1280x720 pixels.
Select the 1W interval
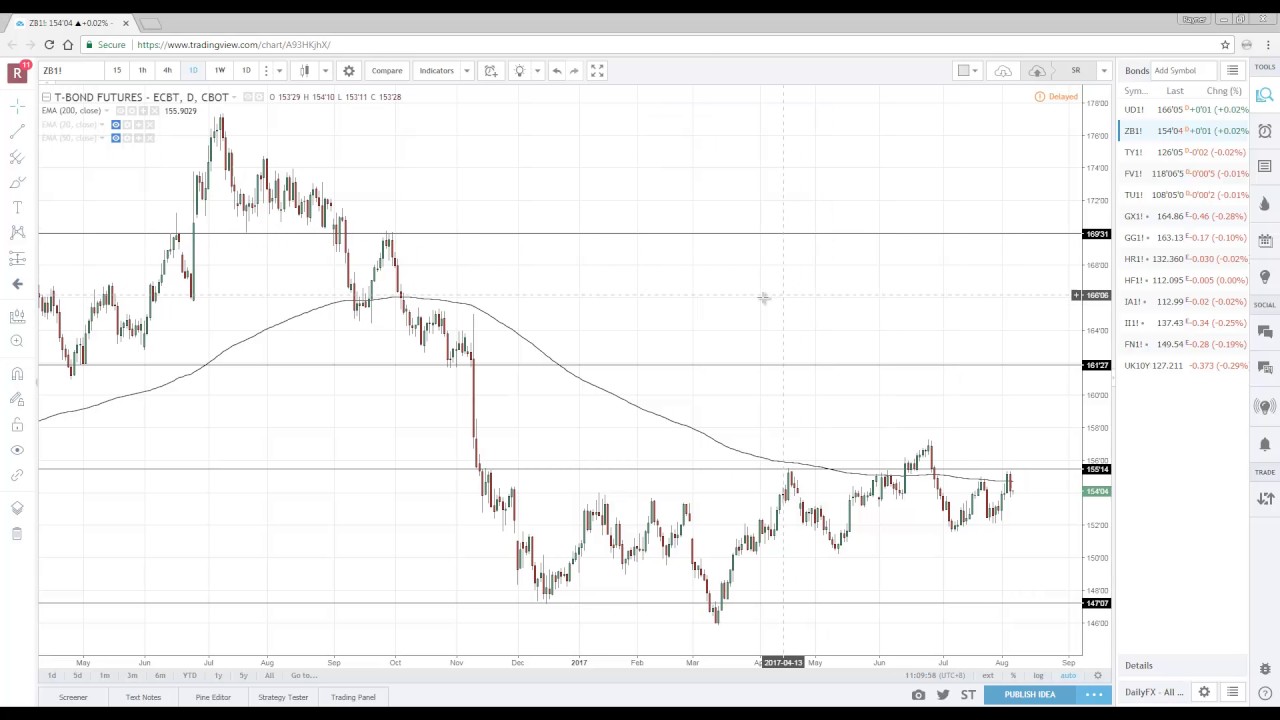pyautogui.click(x=220, y=71)
